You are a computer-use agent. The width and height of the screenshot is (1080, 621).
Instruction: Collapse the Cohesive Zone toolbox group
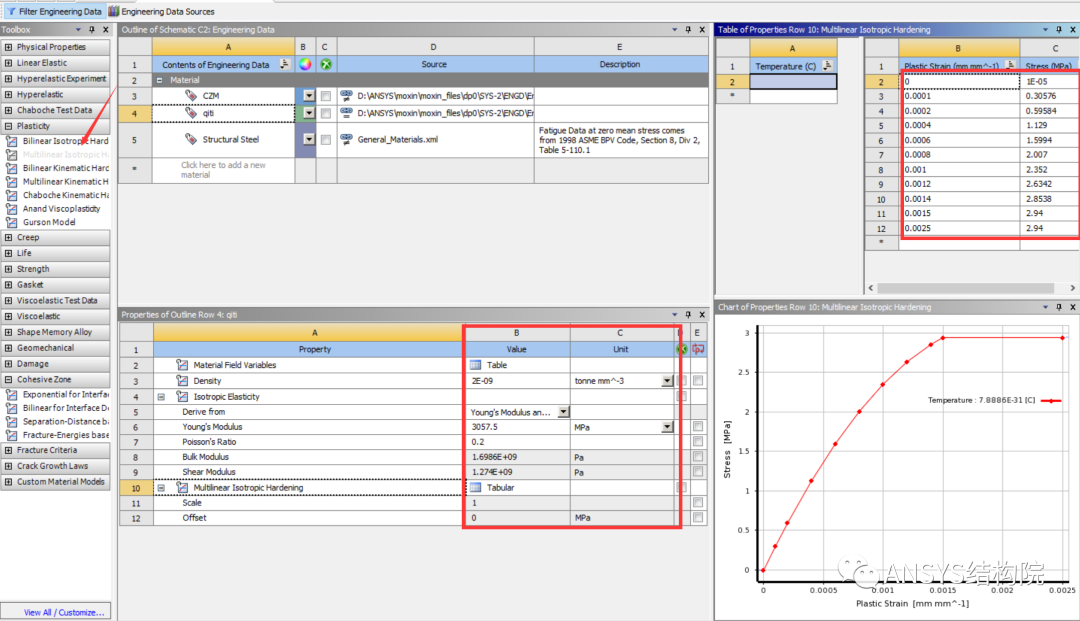8,379
